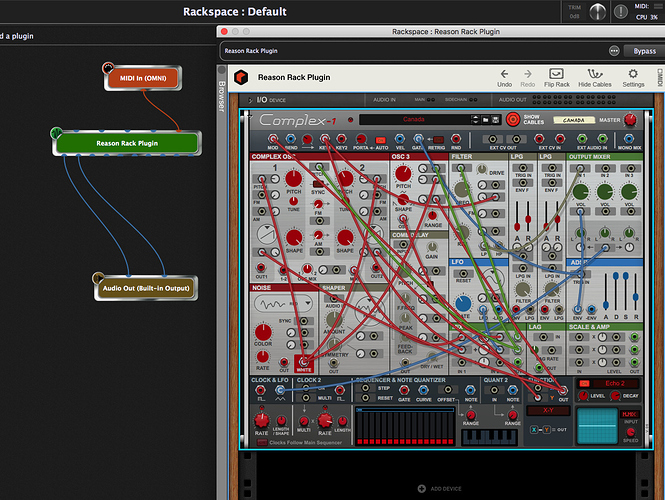Screen dimensions: 665x500
Task: Click the RND CV jack
Action: pyautogui.click(x=455, y=139)
